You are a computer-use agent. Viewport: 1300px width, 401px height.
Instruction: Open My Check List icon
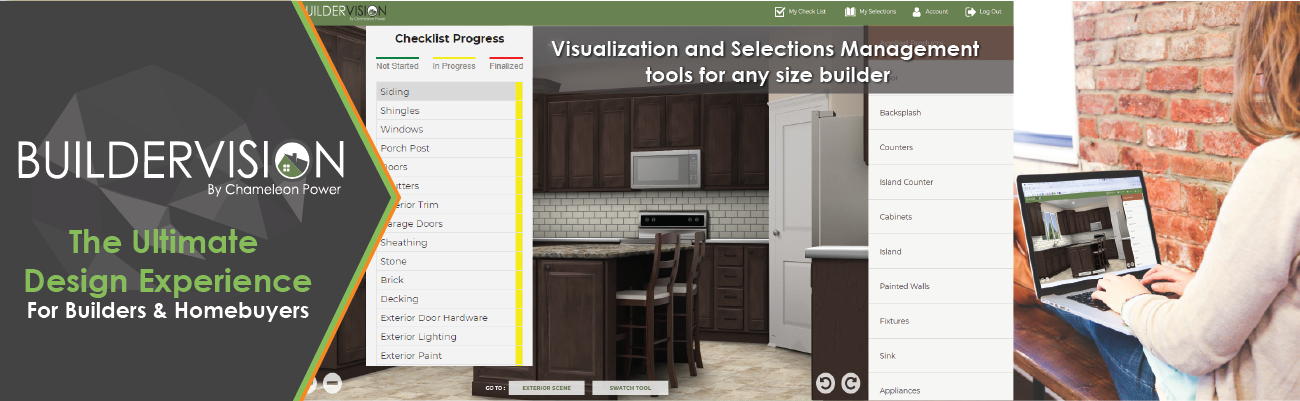tap(780, 12)
